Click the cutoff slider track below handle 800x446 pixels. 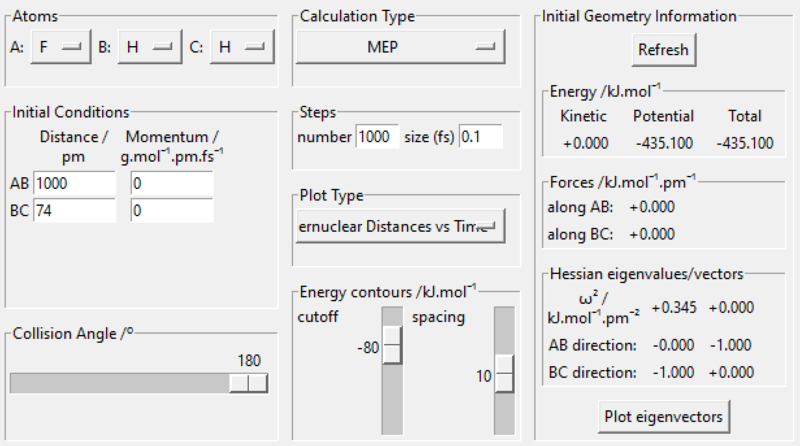pos(392,400)
